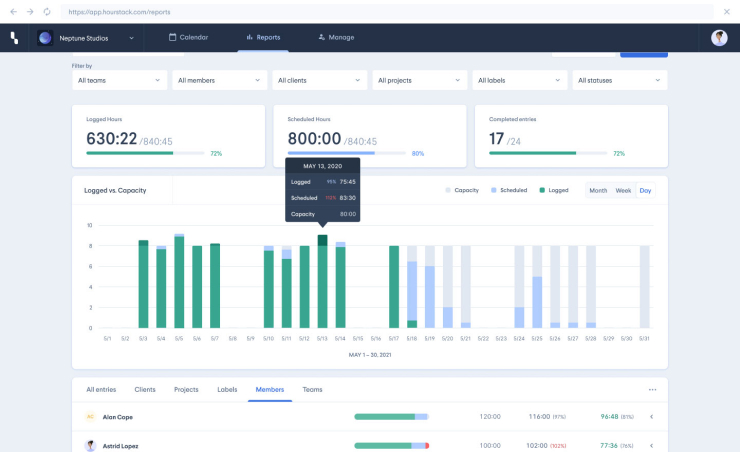Toggle the Capacity legend item

coord(462,190)
